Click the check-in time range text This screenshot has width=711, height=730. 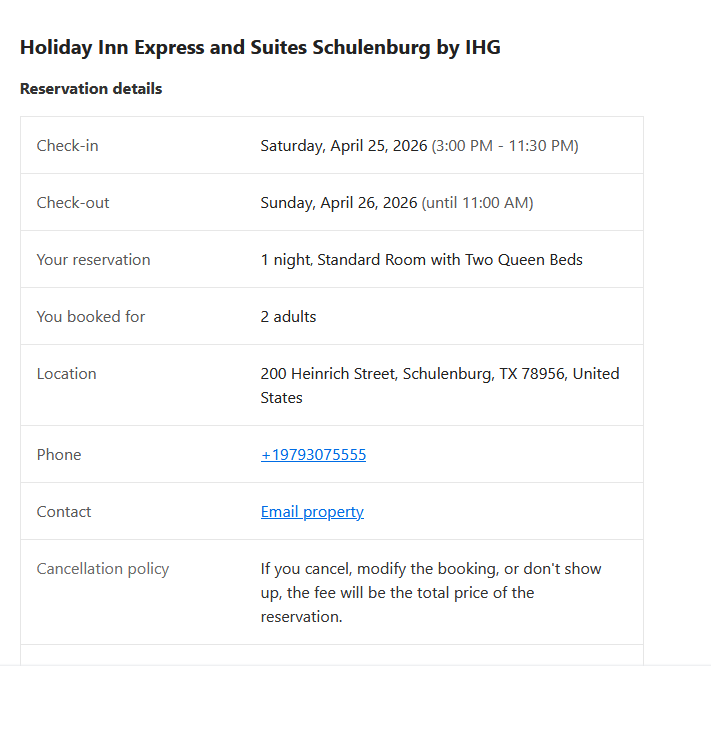[505, 146]
